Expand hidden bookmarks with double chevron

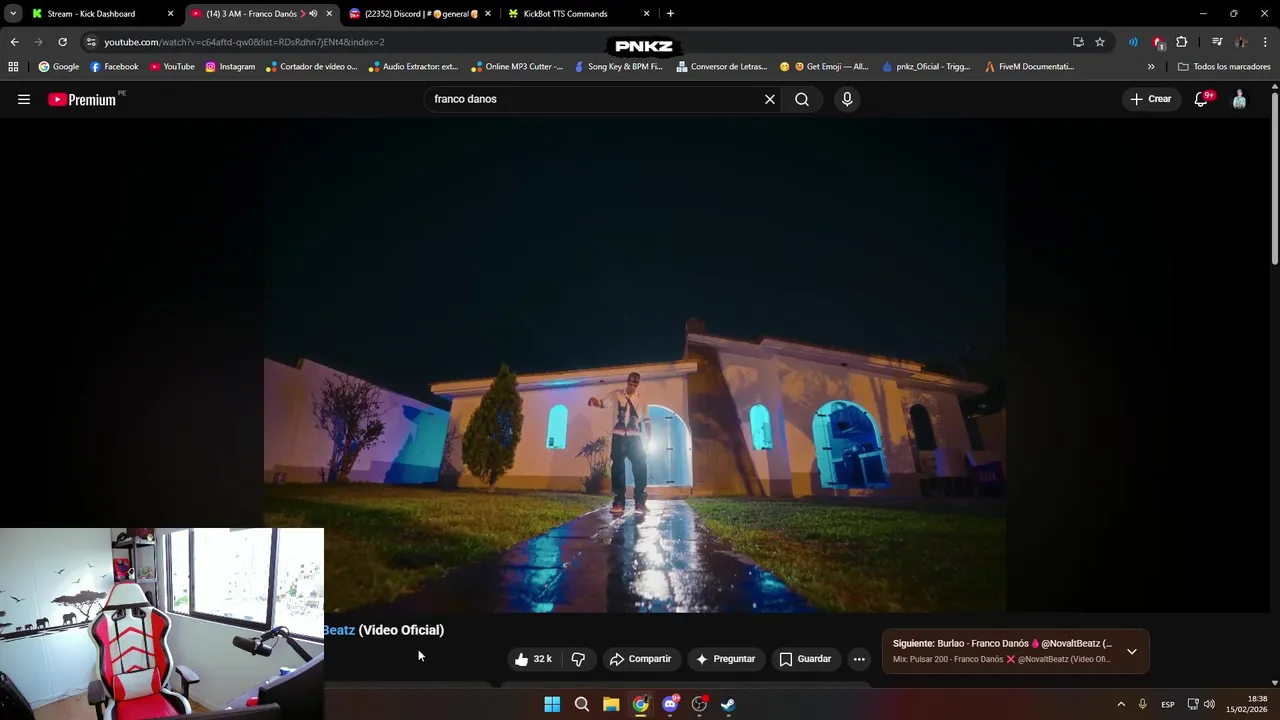[1151, 67]
